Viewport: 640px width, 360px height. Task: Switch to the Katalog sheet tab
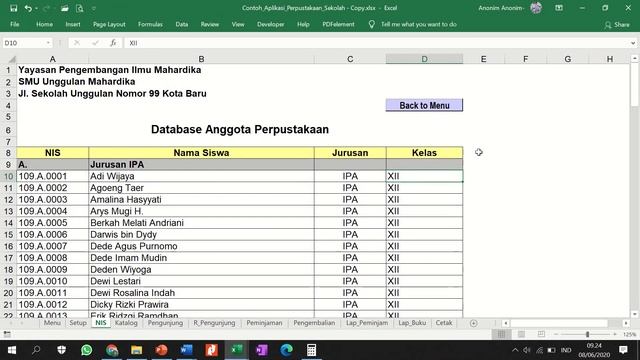click(126, 323)
